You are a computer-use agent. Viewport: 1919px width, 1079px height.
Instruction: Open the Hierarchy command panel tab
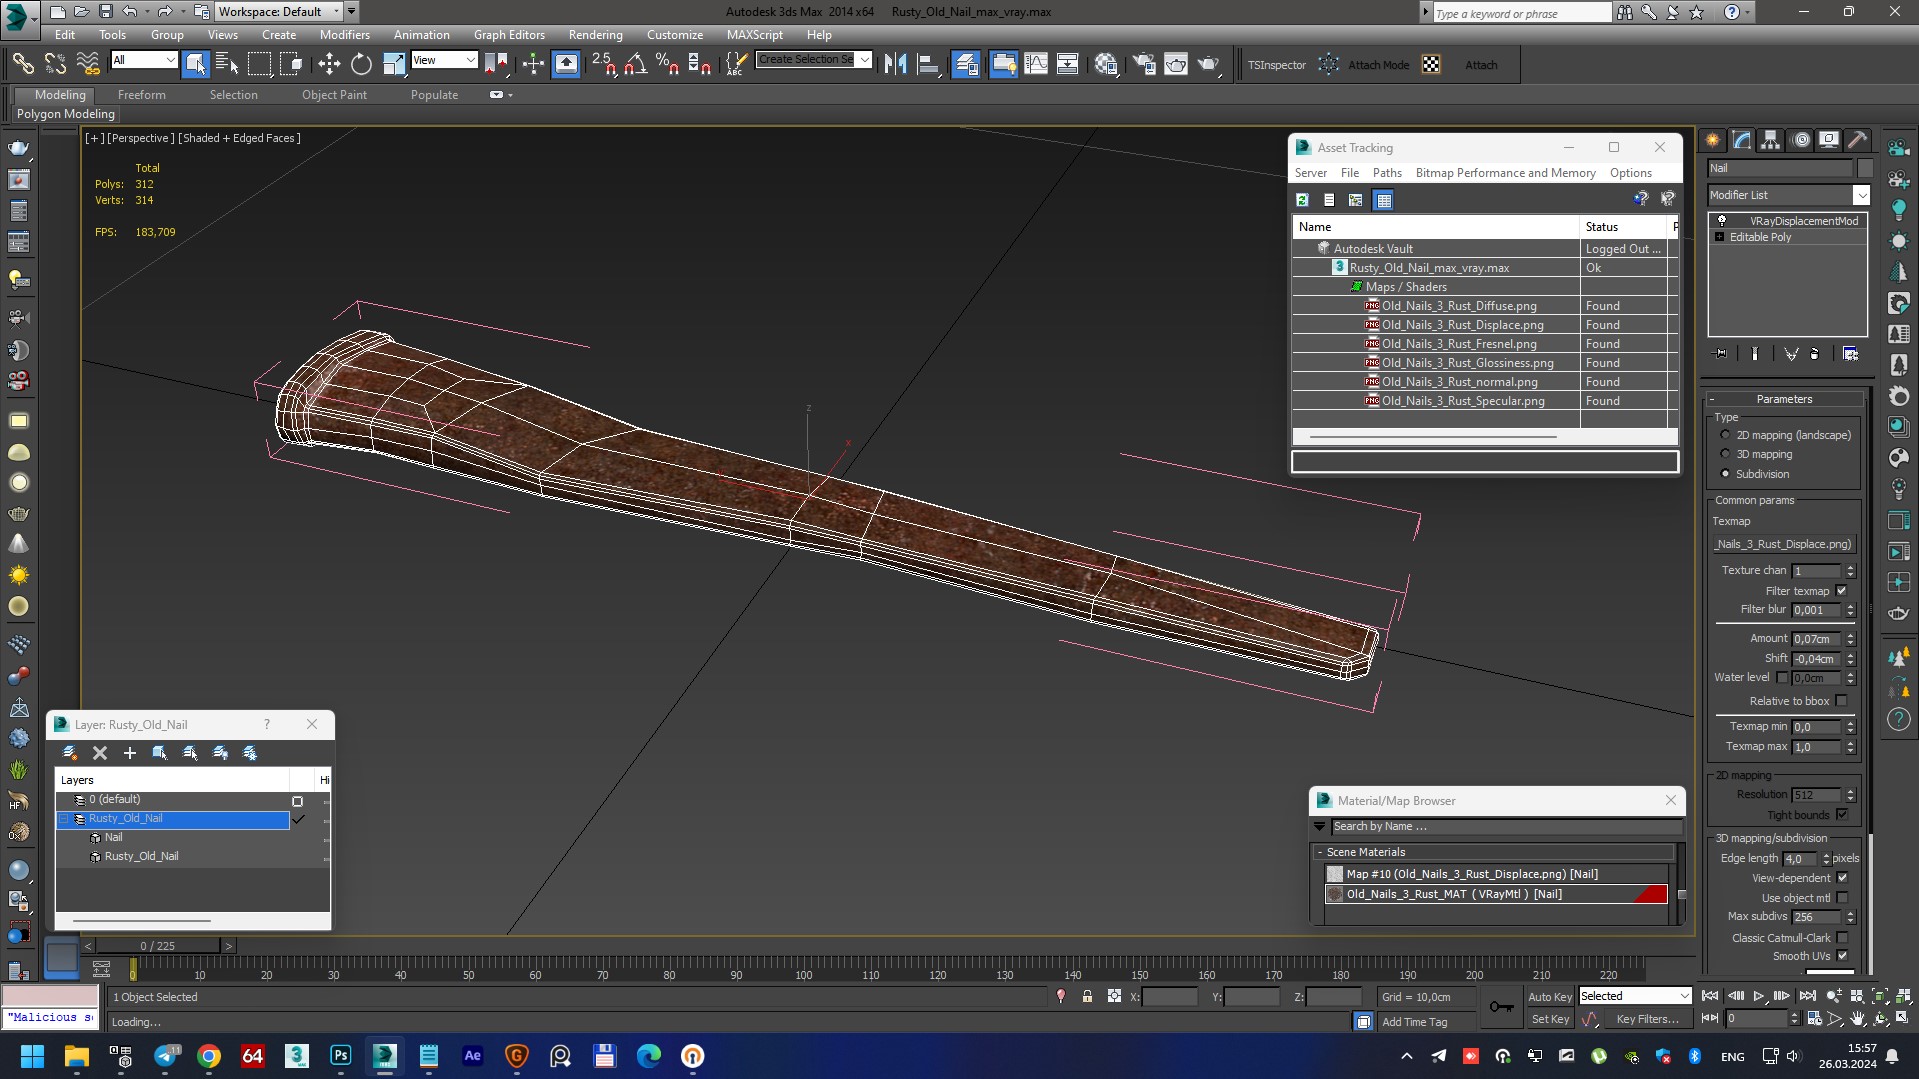[1771, 140]
